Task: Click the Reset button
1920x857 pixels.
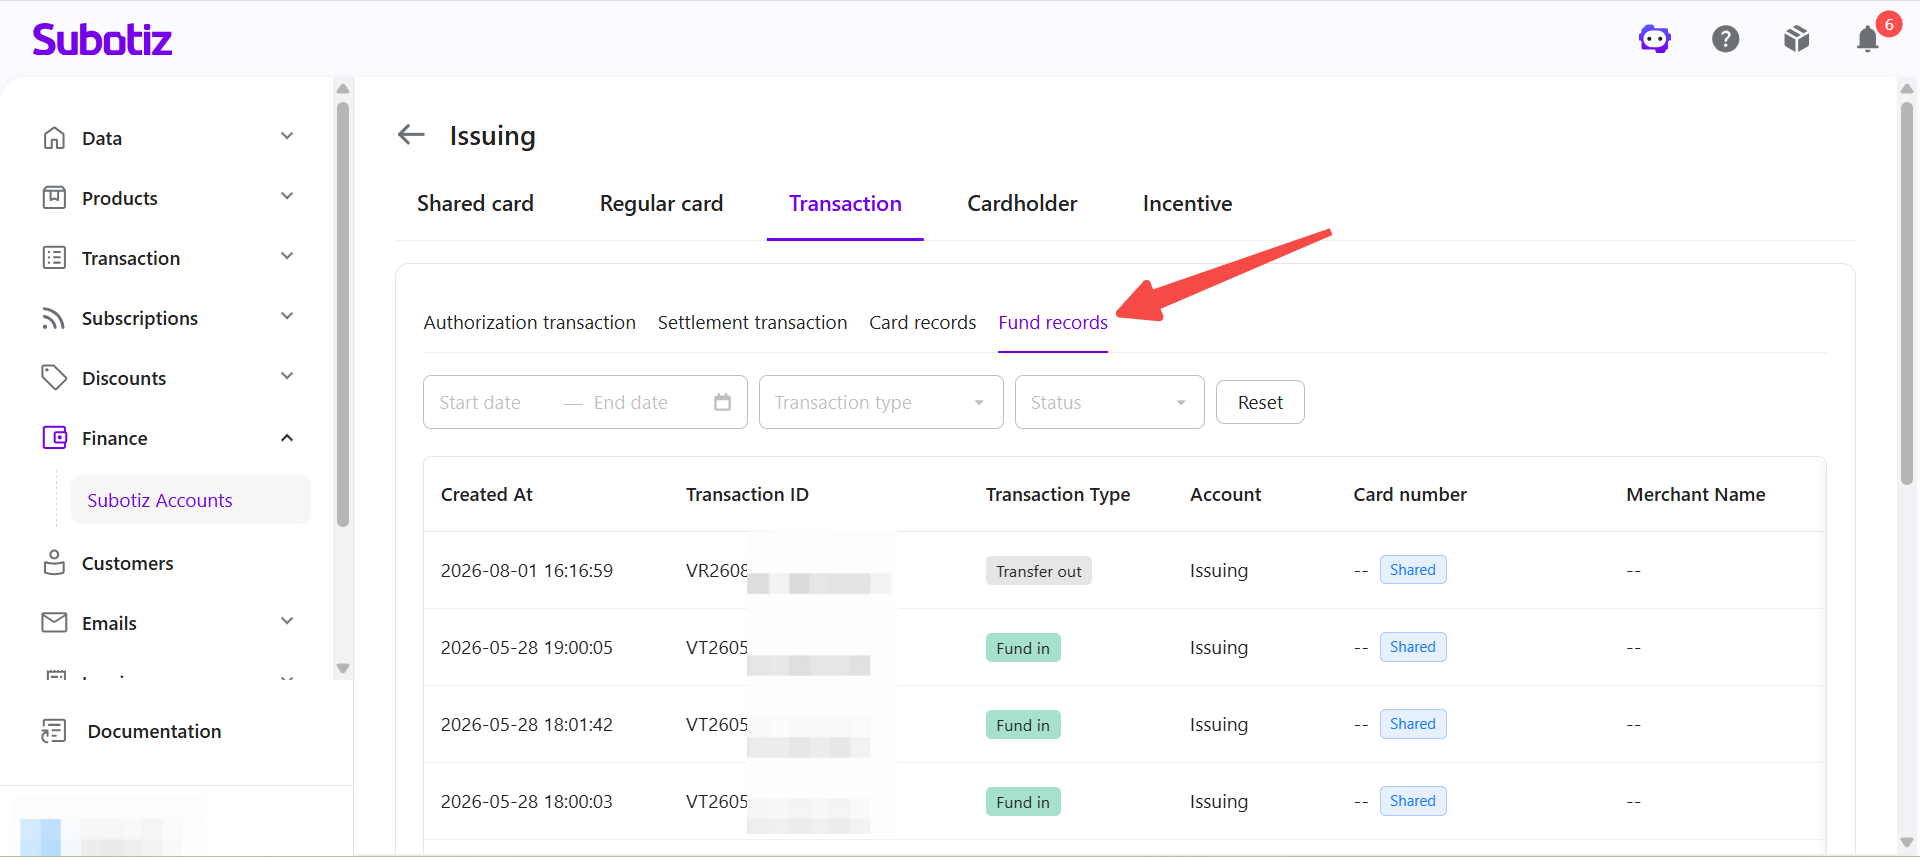Action: 1260,402
